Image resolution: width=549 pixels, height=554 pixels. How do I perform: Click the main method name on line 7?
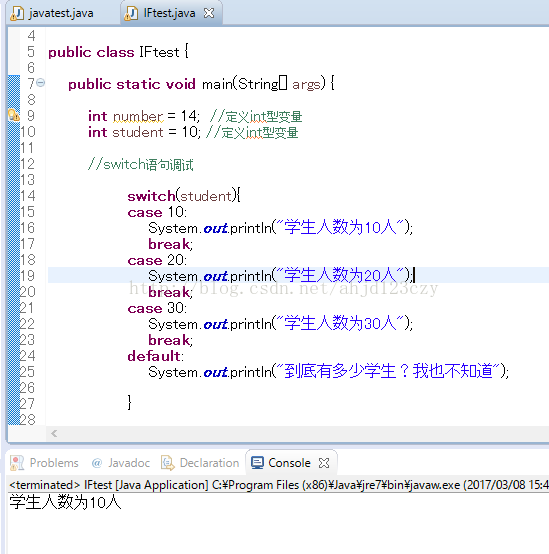pos(217,84)
